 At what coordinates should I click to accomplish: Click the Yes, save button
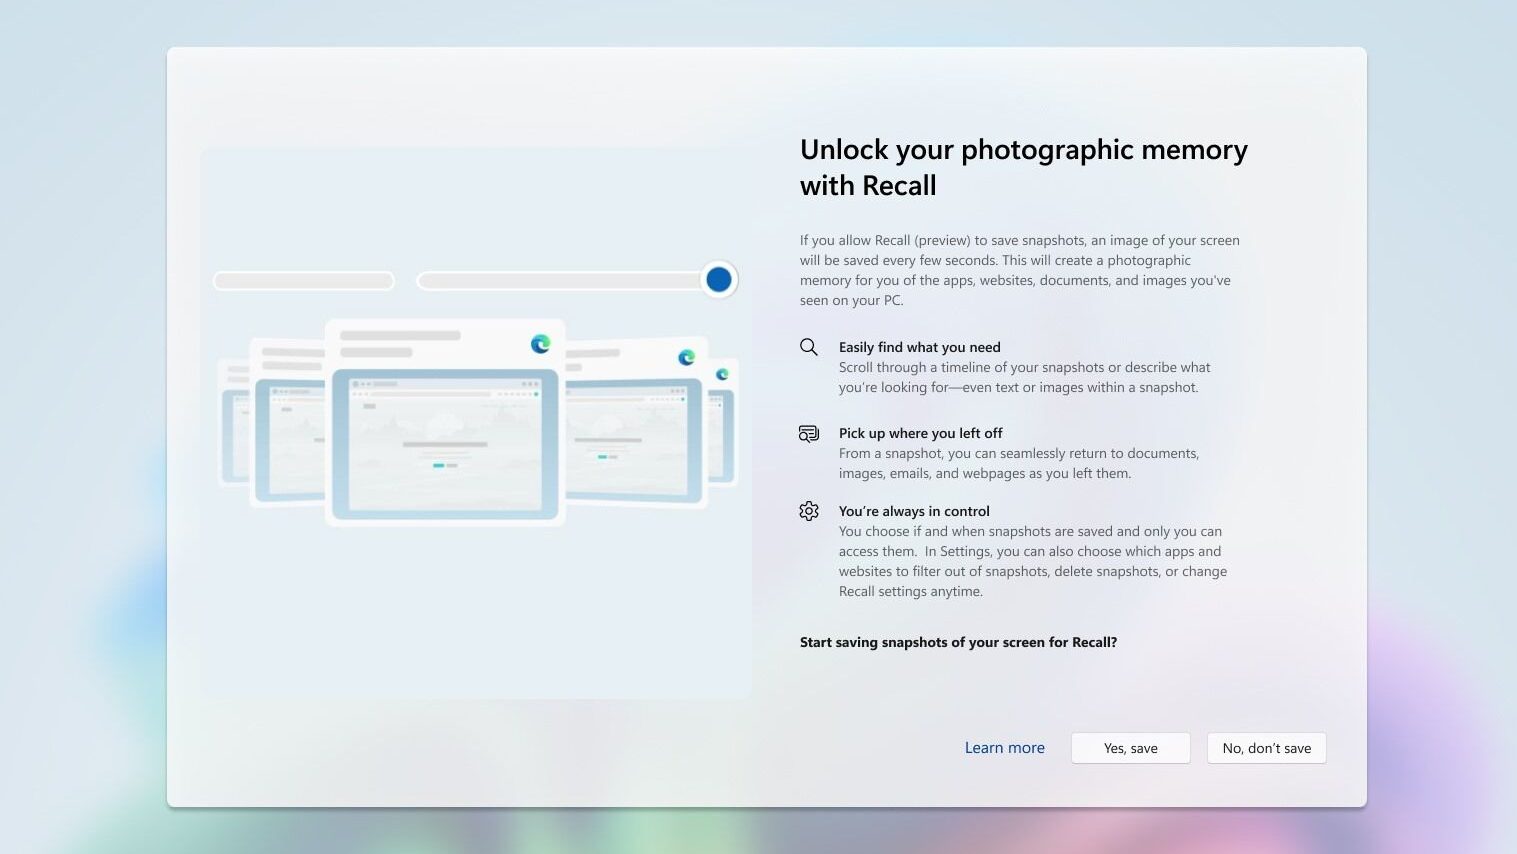[1130, 748]
